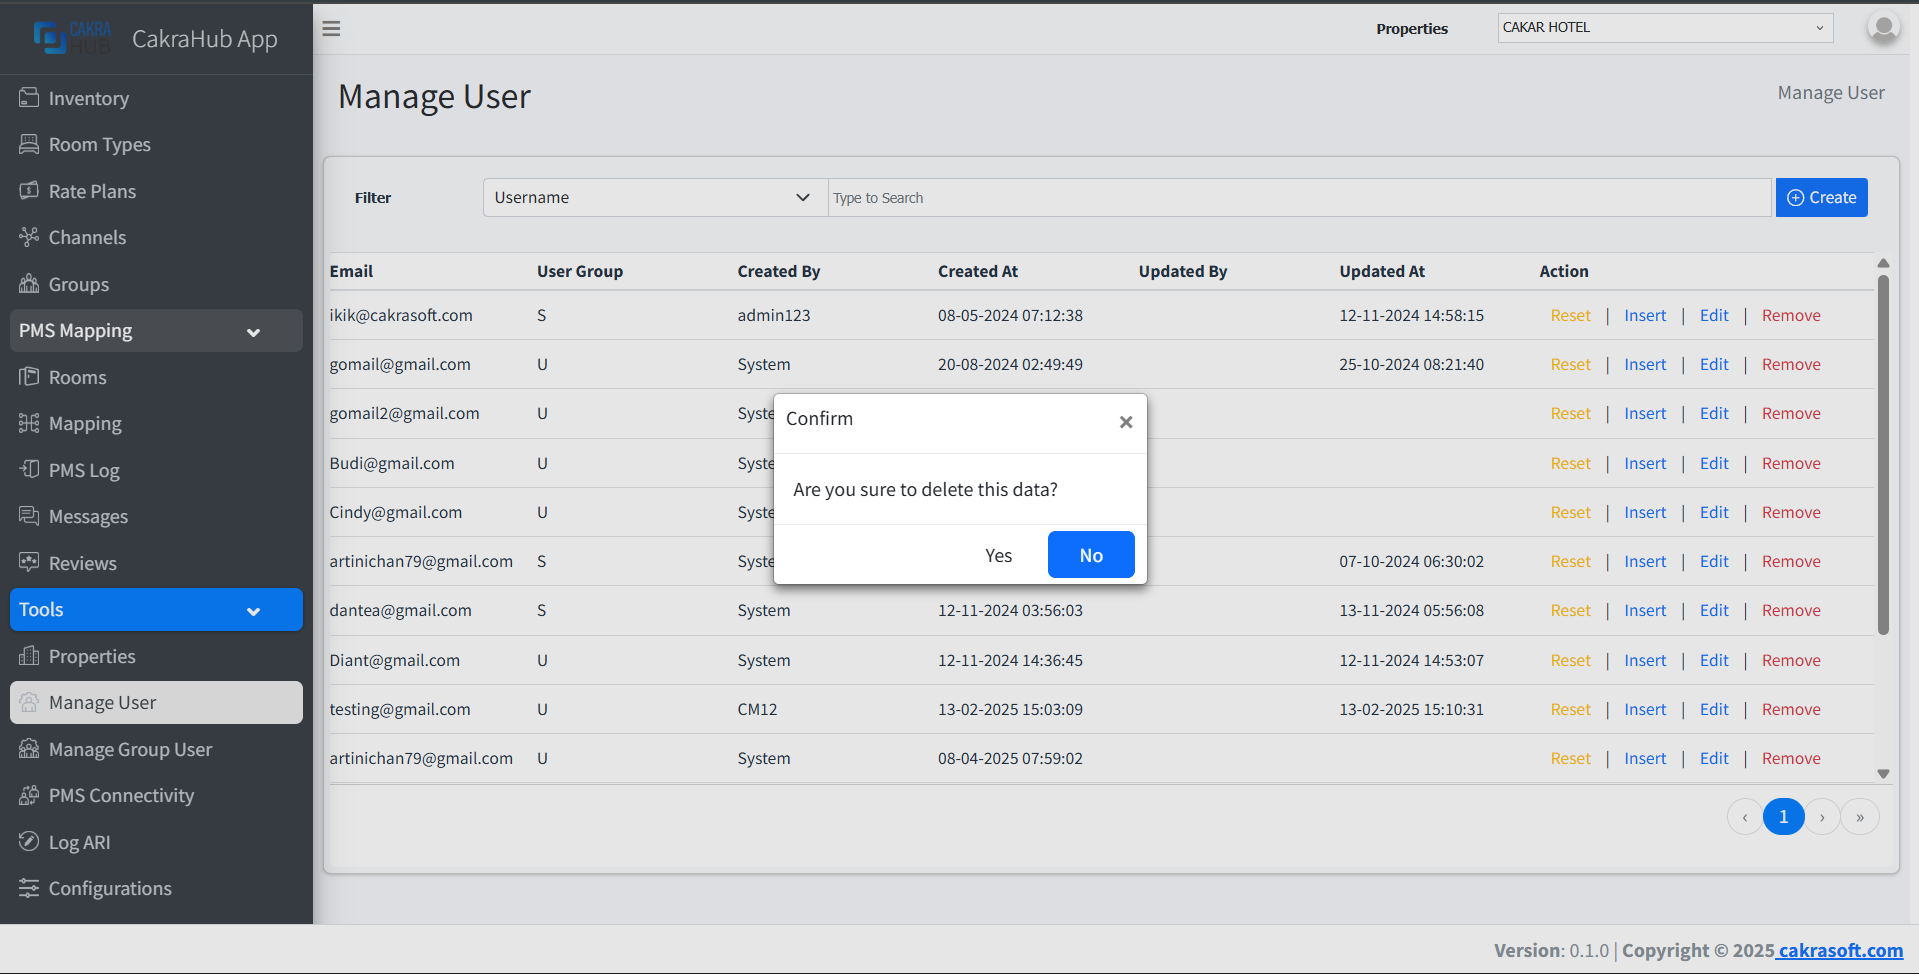Select the Room Types sidebar icon
The width and height of the screenshot is (1919, 974).
tap(29, 144)
